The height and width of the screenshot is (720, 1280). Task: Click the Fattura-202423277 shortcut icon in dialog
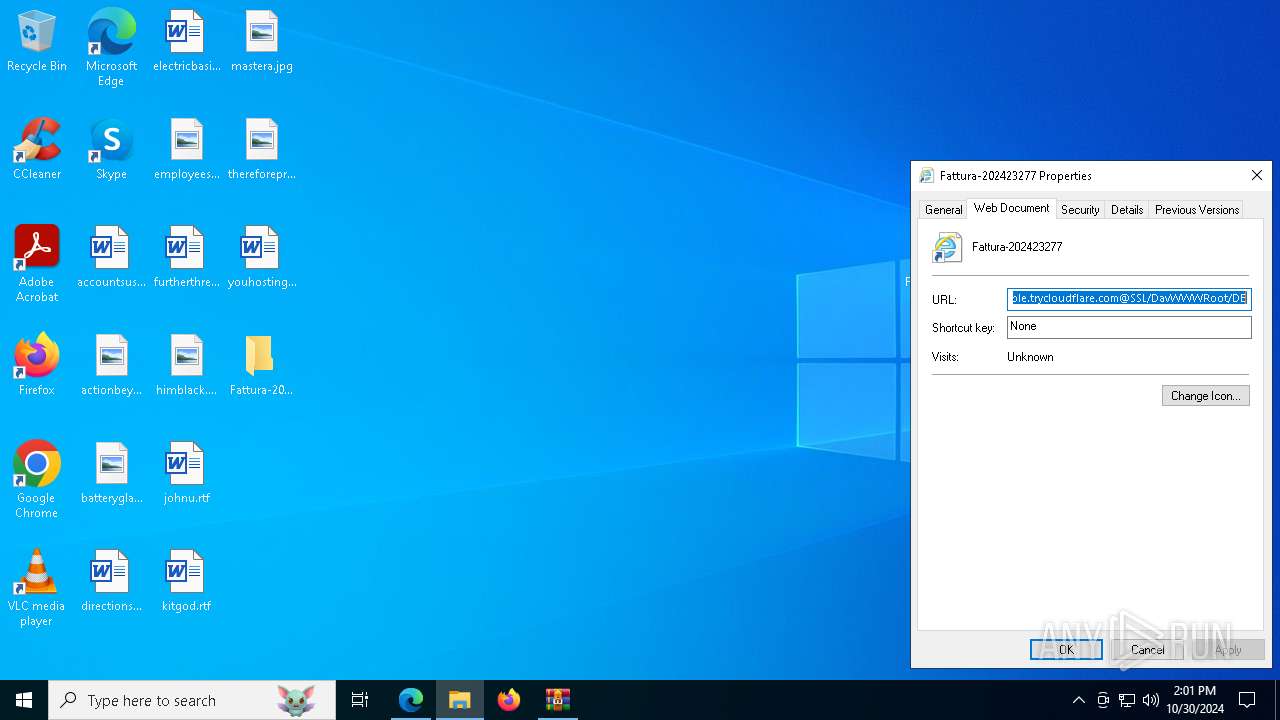pyautogui.click(x=947, y=247)
